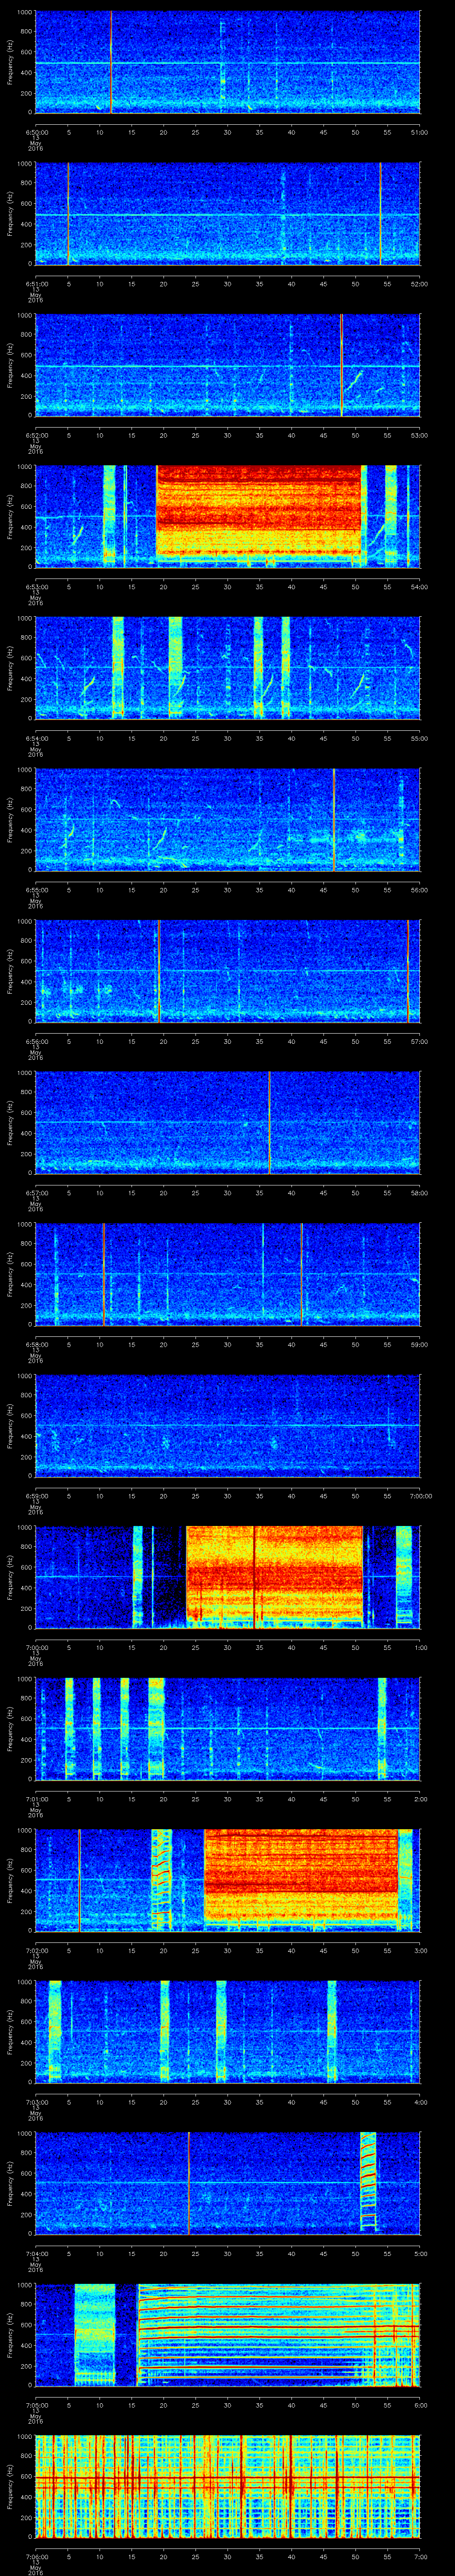Image resolution: width=455 pixels, height=2576 pixels.
Task: Click the 6:57:00 timestamp label
Action: coord(36,1193)
